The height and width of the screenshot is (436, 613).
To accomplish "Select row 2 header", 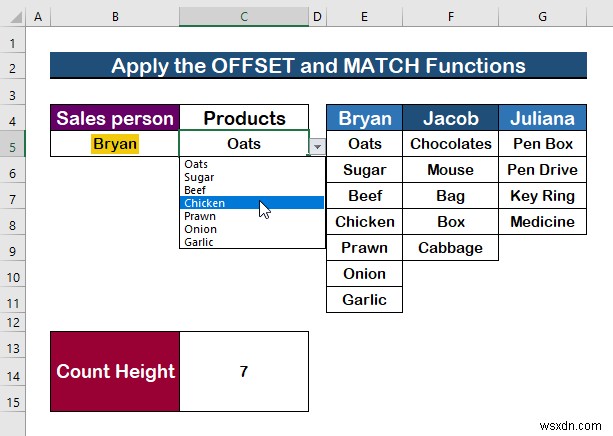I will (13, 68).
